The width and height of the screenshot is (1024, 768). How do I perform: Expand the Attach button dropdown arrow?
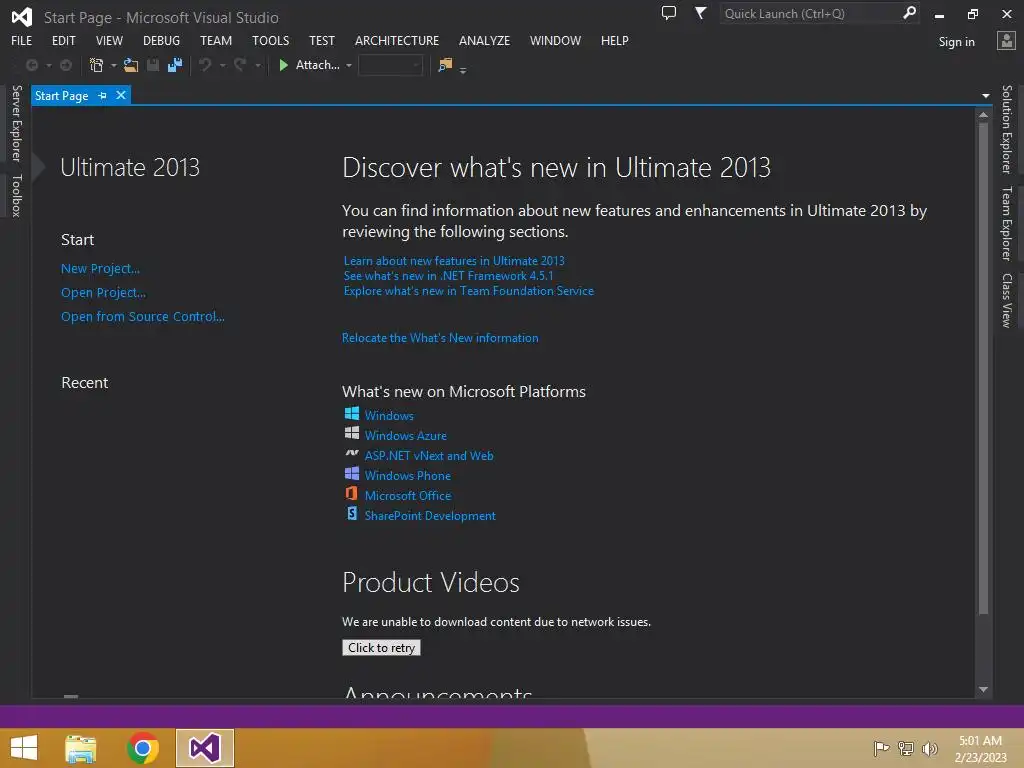tap(349, 66)
